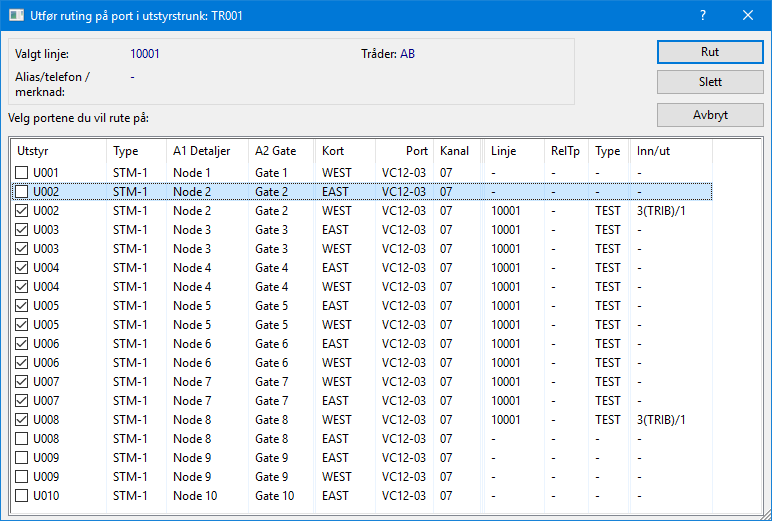Image resolution: width=772 pixels, height=521 pixels.
Task: Check the U009 Node 9 EAST checkbox
Action: click(22, 458)
